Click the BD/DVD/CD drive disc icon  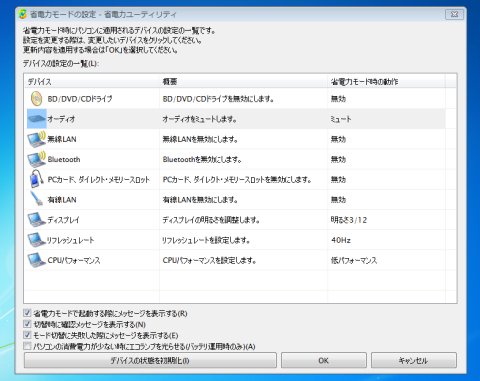pyautogui.click(x=36, y=99)
